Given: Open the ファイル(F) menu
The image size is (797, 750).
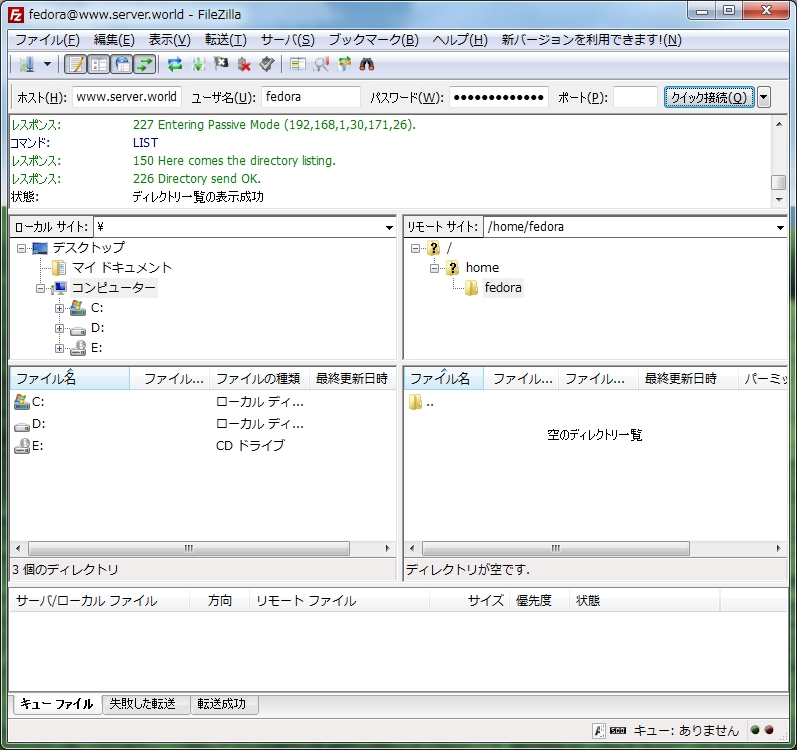Looking at the screenshot, I should pyautogui.click(x=47, y=40).
